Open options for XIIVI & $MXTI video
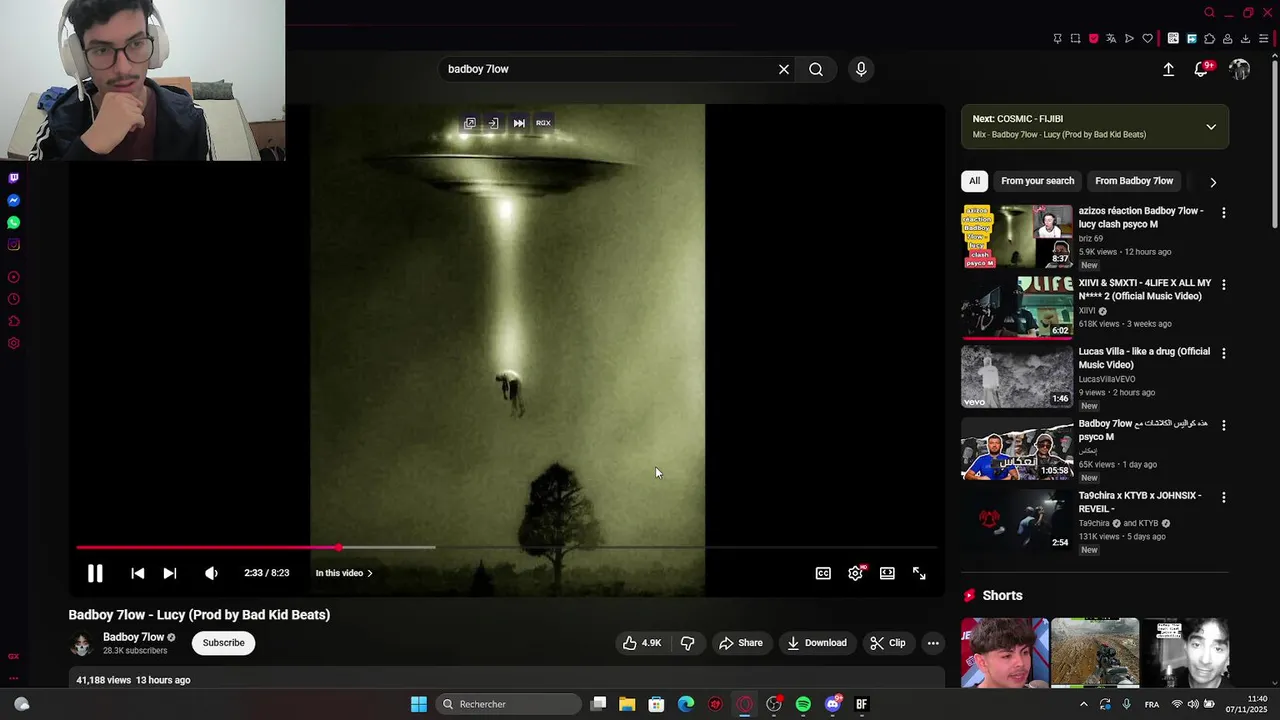This screenshot has height=720, width=1280. 1223,285
